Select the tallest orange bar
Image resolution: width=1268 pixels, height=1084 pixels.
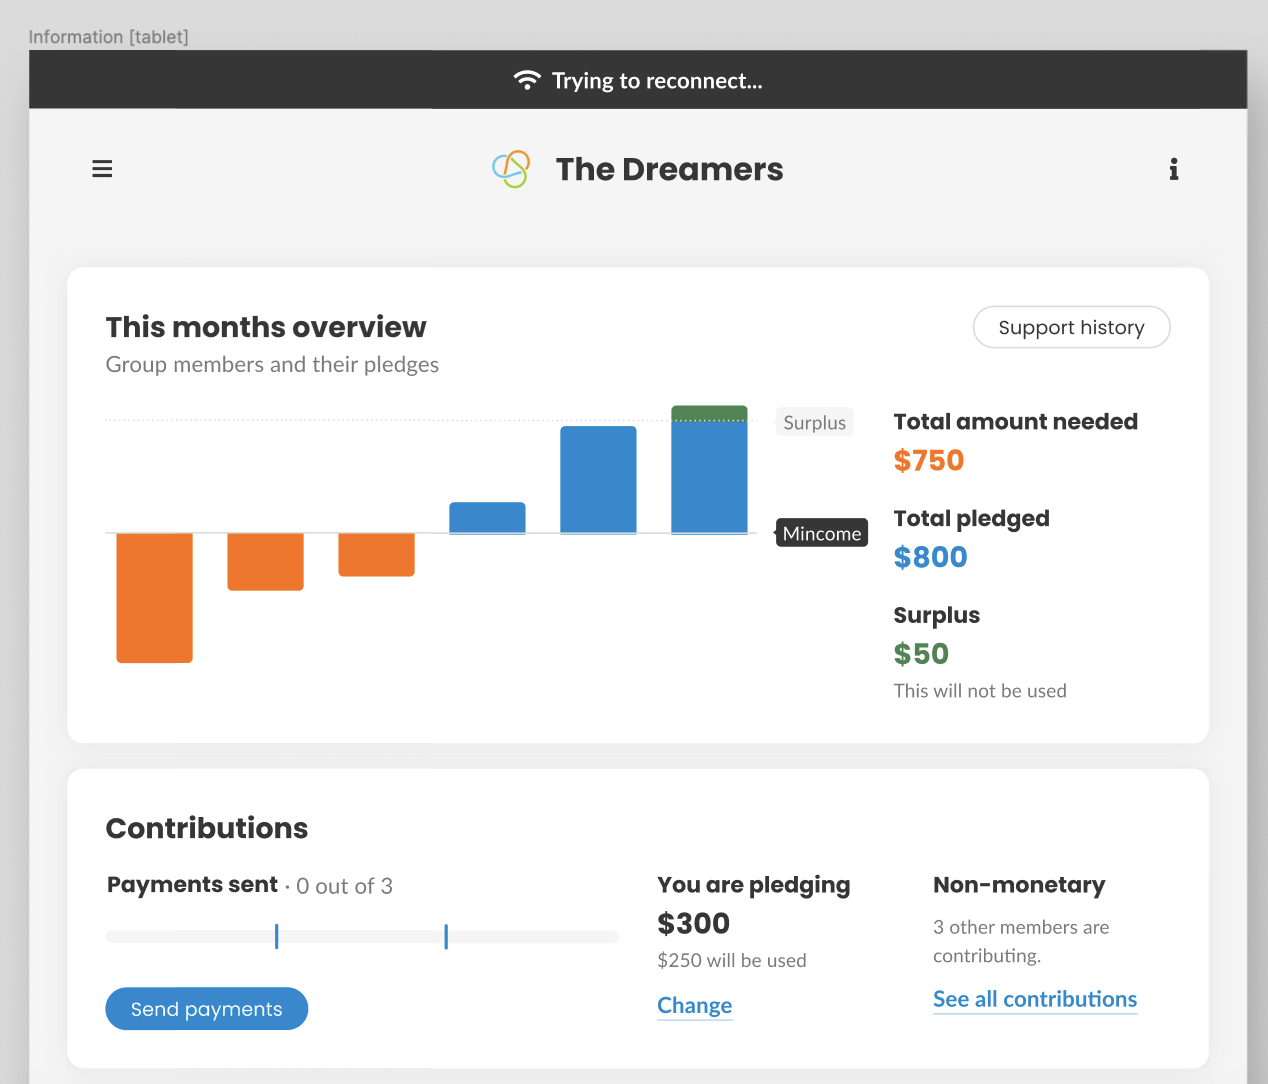(154, 598)
